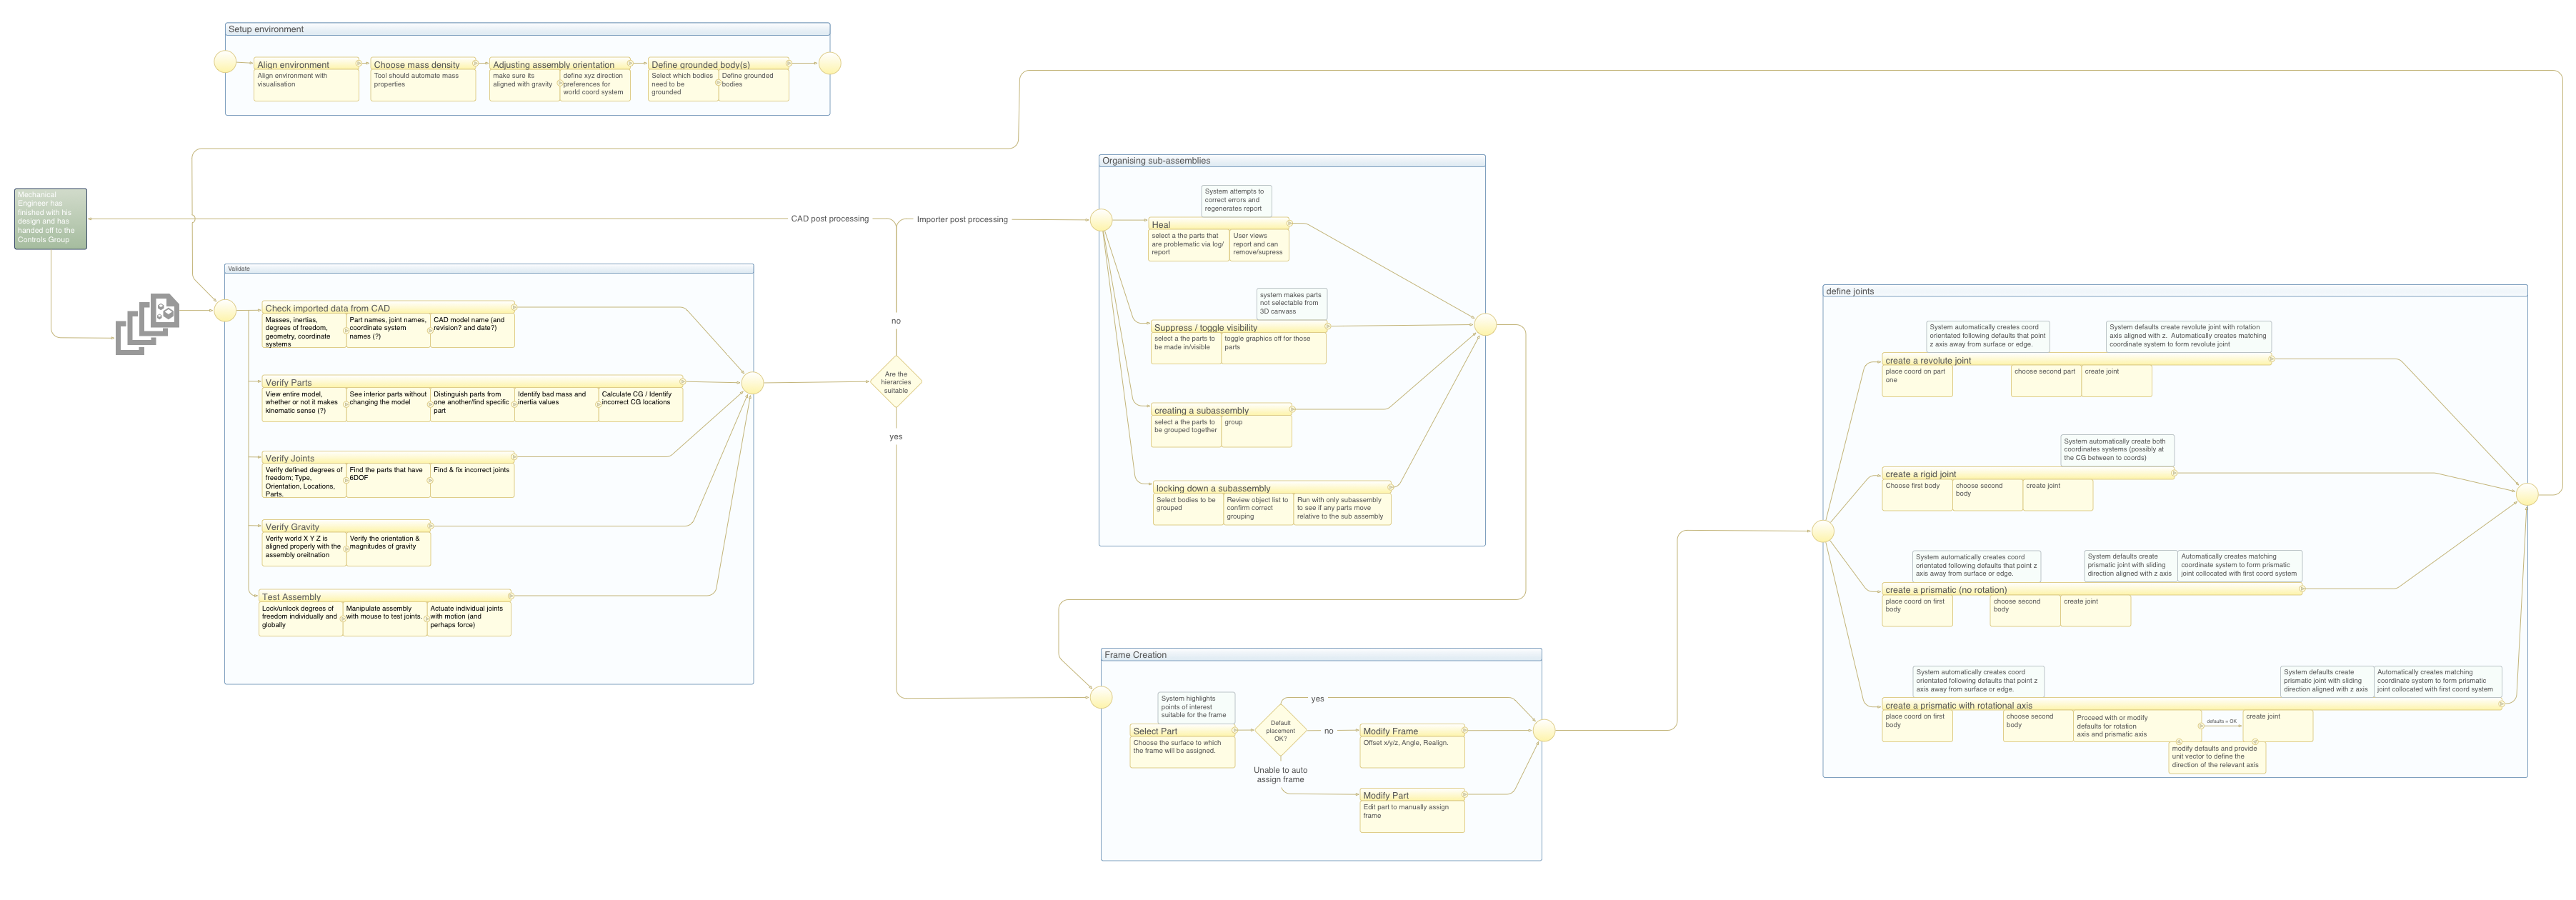Click the exit circle of Organising sub-assemblies
Viewport: 2576px width, 900px height.
coord(1485,325)
